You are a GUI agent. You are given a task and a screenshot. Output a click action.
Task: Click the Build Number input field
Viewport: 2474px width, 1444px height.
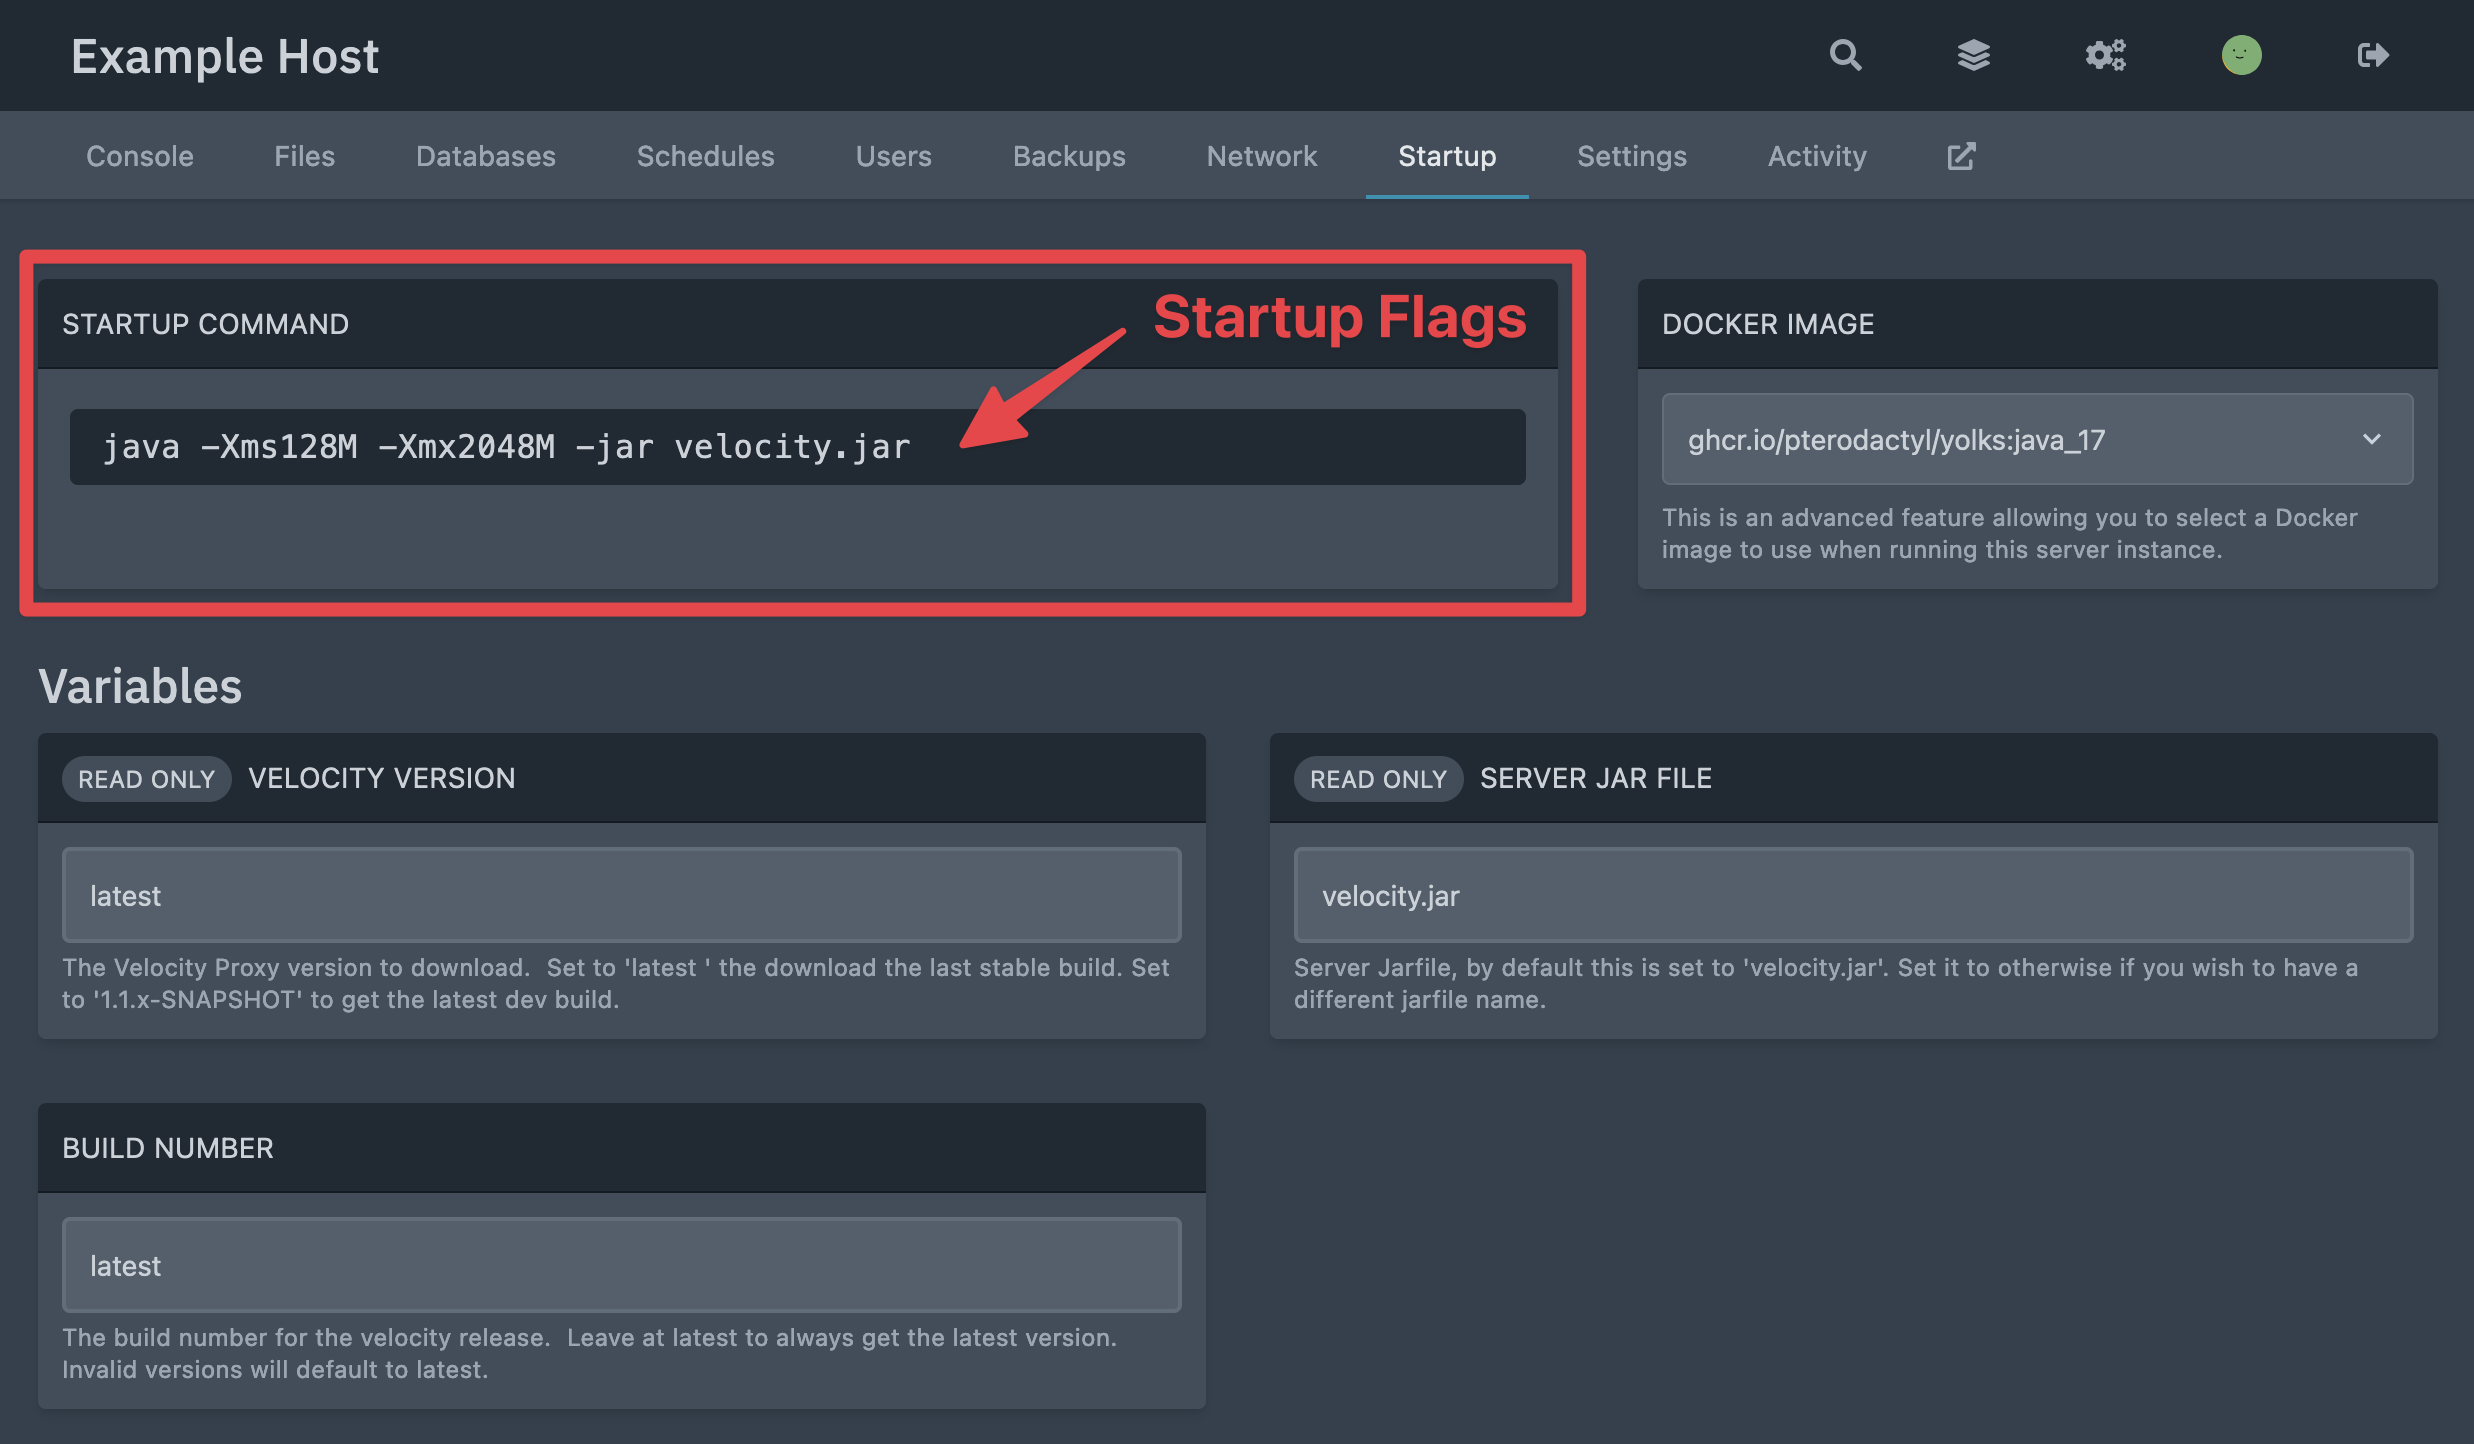pos(621,1265)
